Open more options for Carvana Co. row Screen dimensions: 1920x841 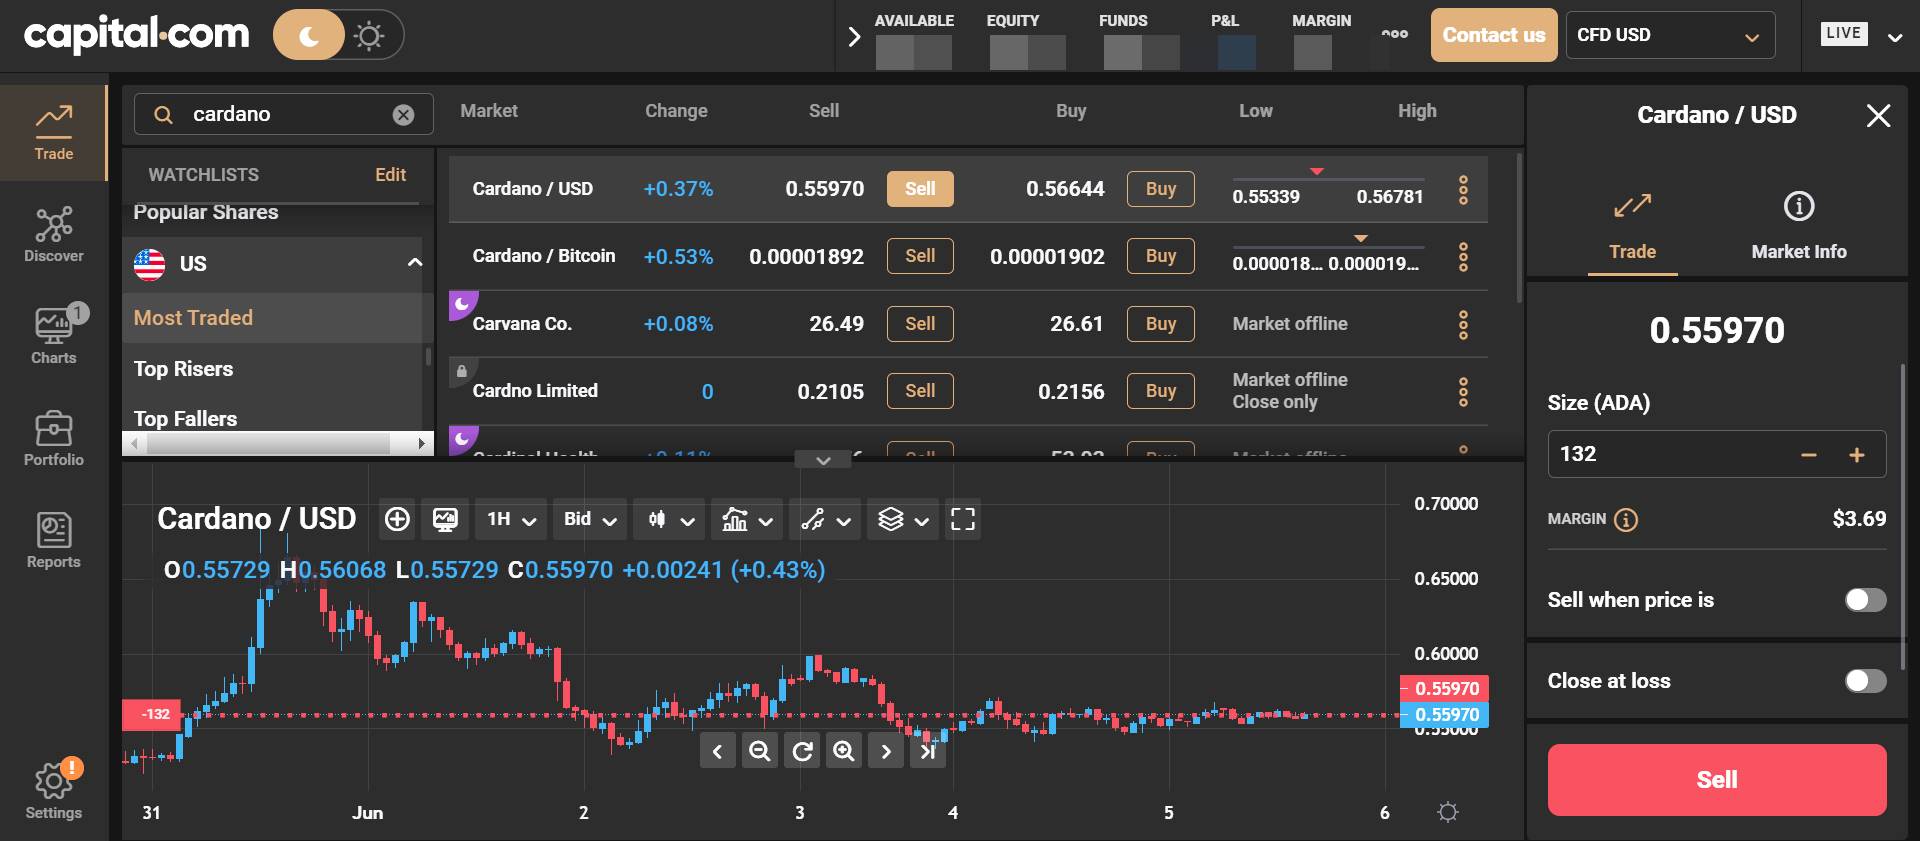[x=1463, y=324]
